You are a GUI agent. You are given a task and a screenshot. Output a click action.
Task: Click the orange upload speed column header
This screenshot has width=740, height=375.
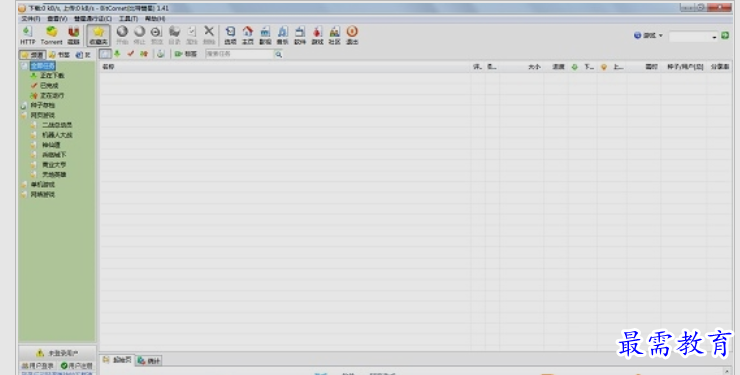(612, 67)
